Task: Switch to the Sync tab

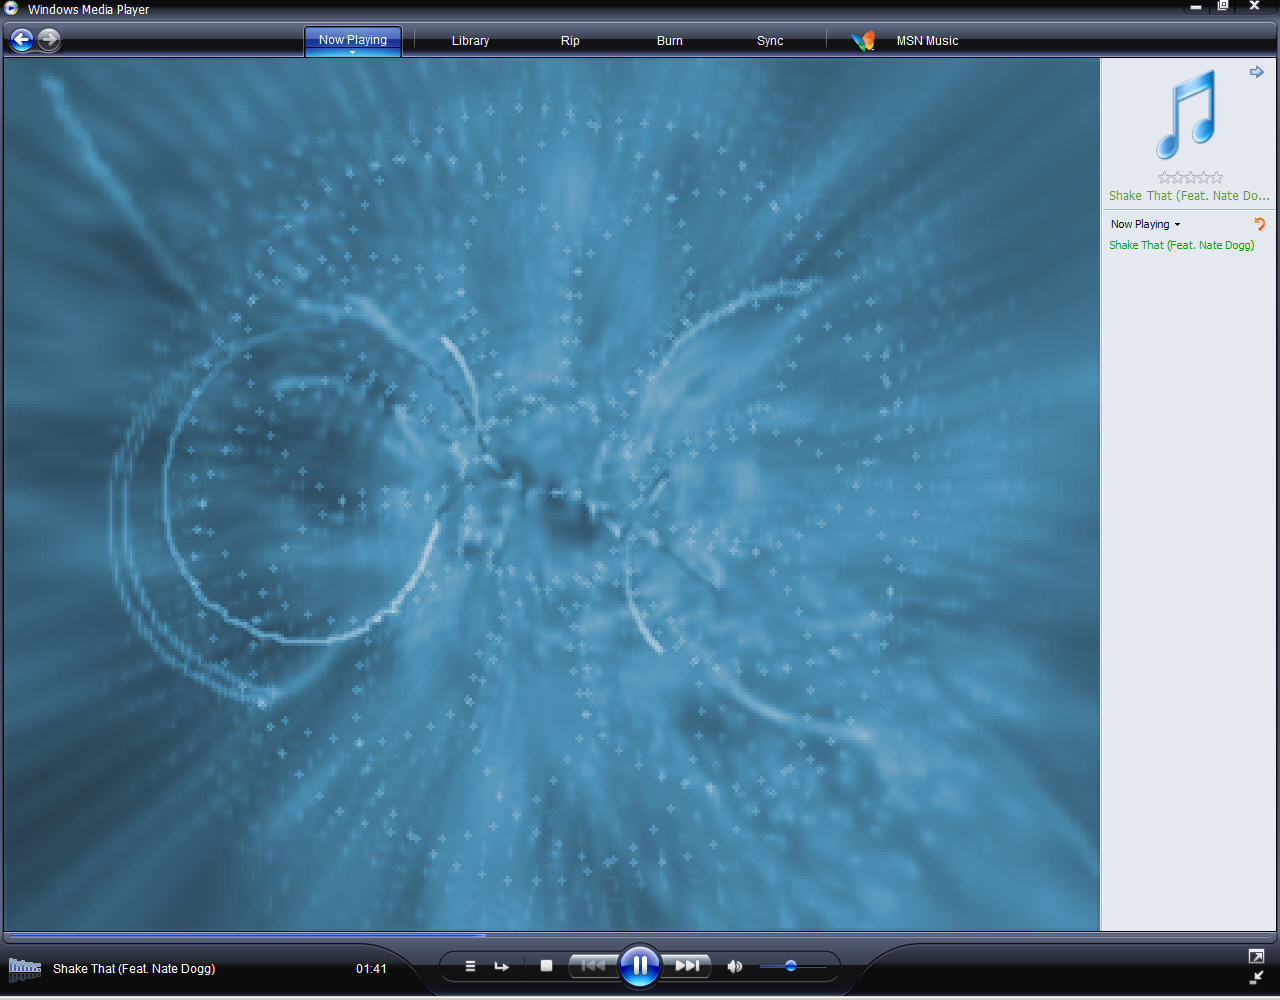Action: 770,41
